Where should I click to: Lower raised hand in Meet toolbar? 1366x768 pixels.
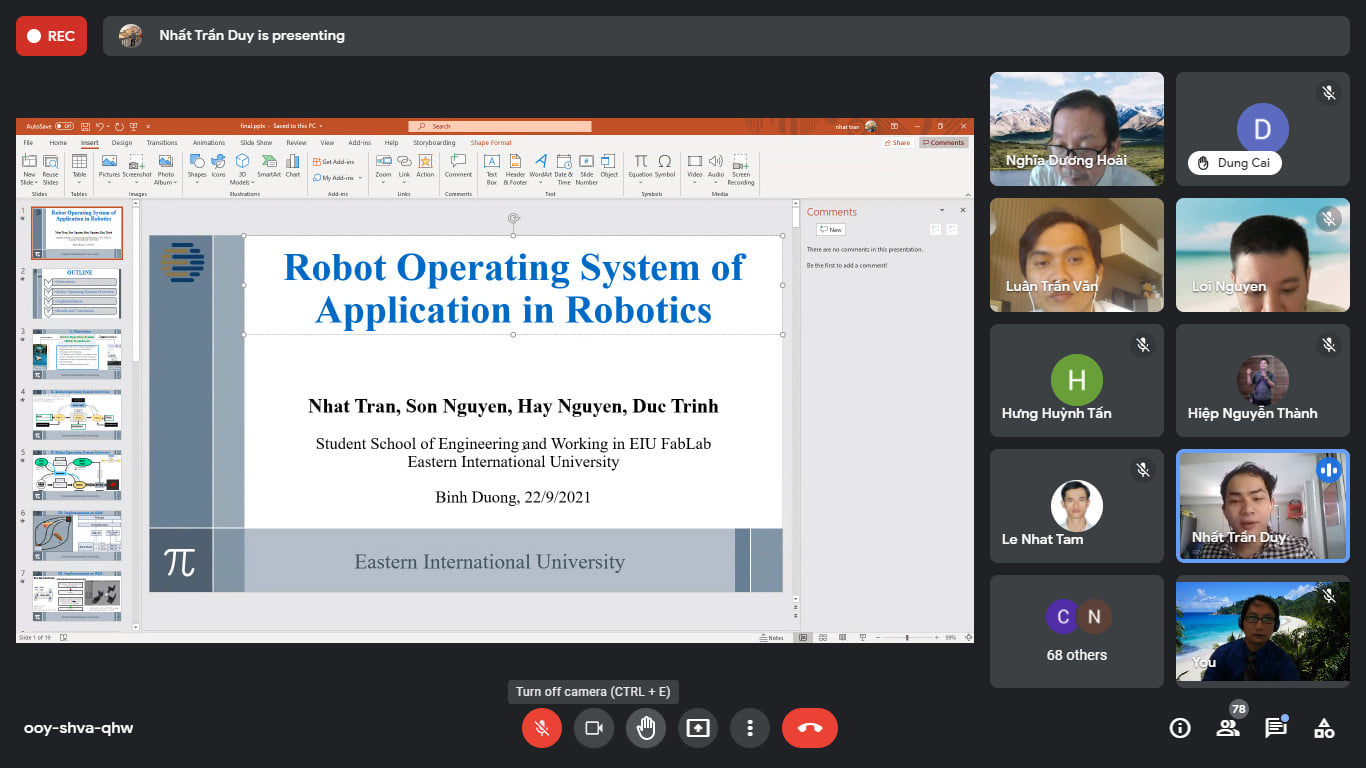point(646,728)
